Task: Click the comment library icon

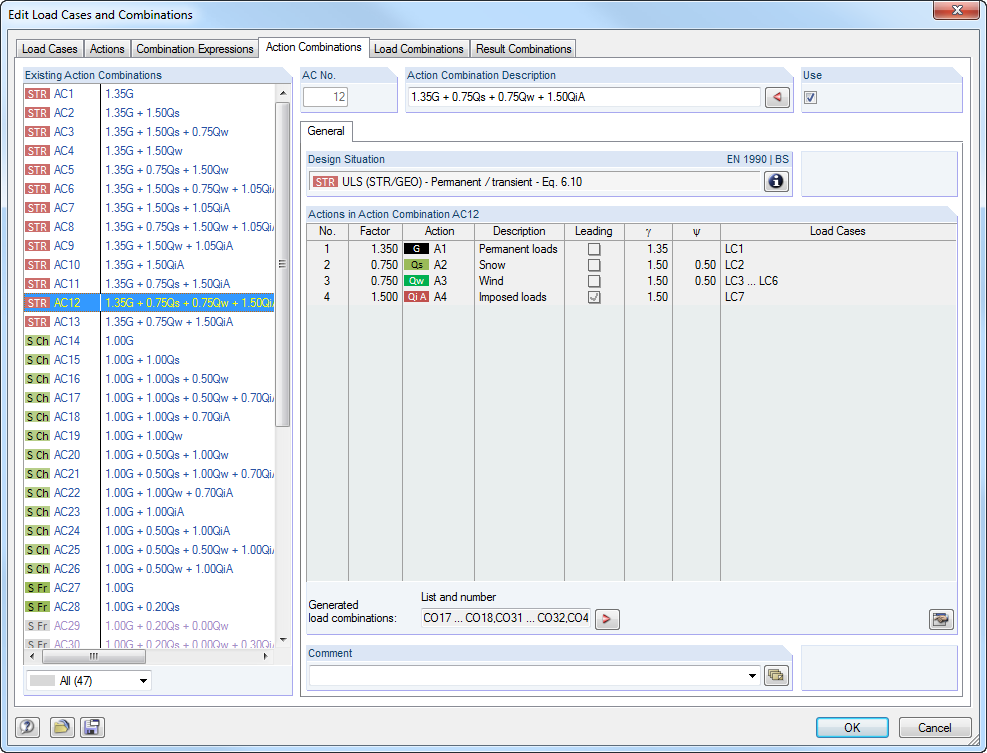Action: coord(776,676)
